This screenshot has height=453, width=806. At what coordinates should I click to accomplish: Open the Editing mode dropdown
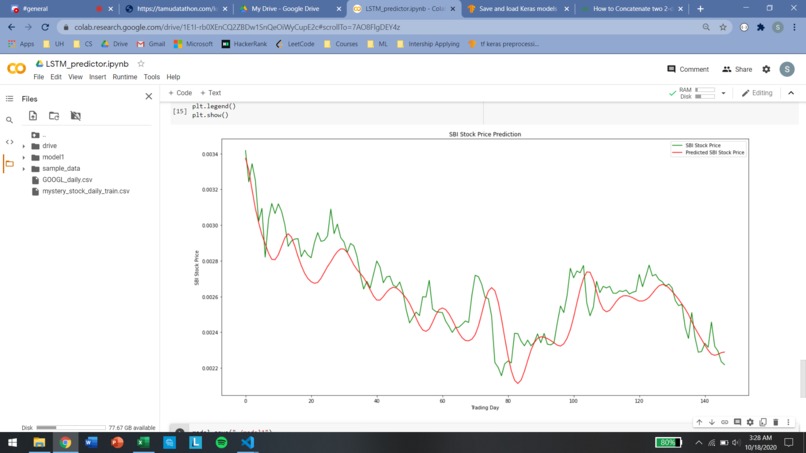pyautogui.click(x=757, y=93)
